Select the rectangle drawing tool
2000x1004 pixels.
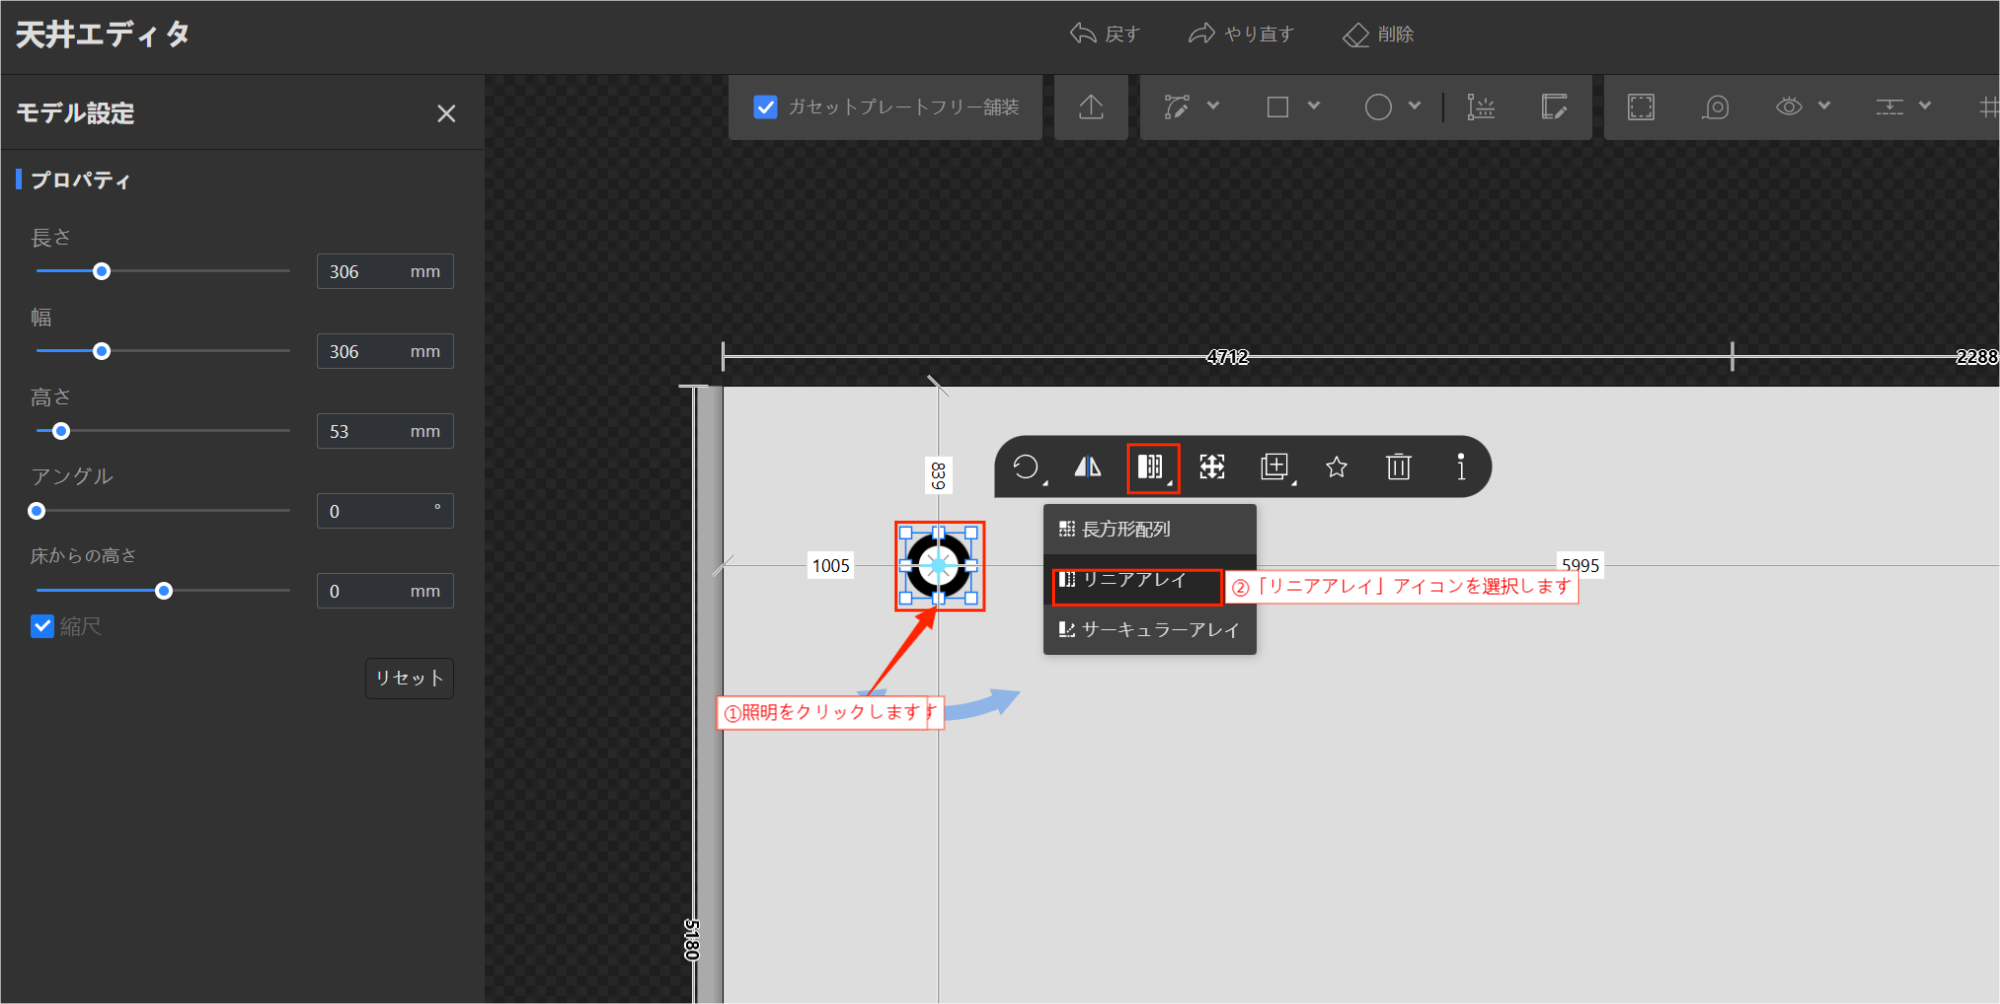click(1278, 107)
